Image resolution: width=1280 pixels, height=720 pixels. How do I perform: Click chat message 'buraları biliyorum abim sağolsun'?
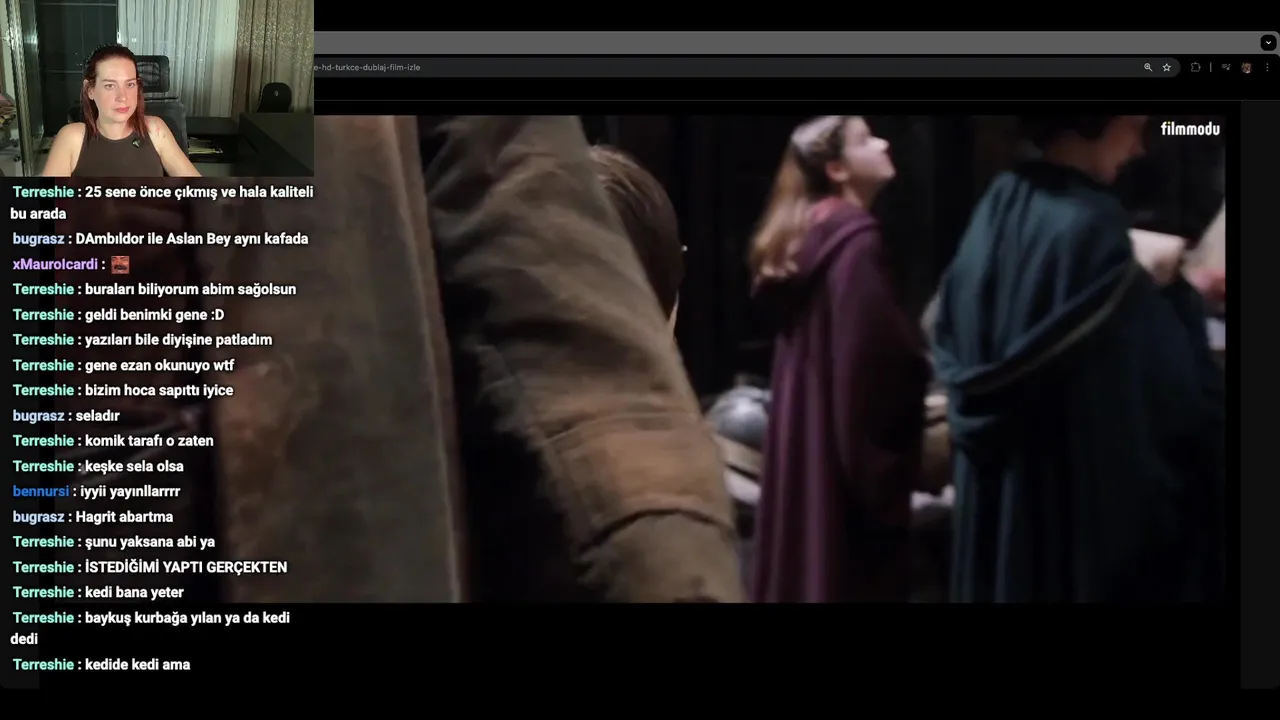(x=190, y=289)
